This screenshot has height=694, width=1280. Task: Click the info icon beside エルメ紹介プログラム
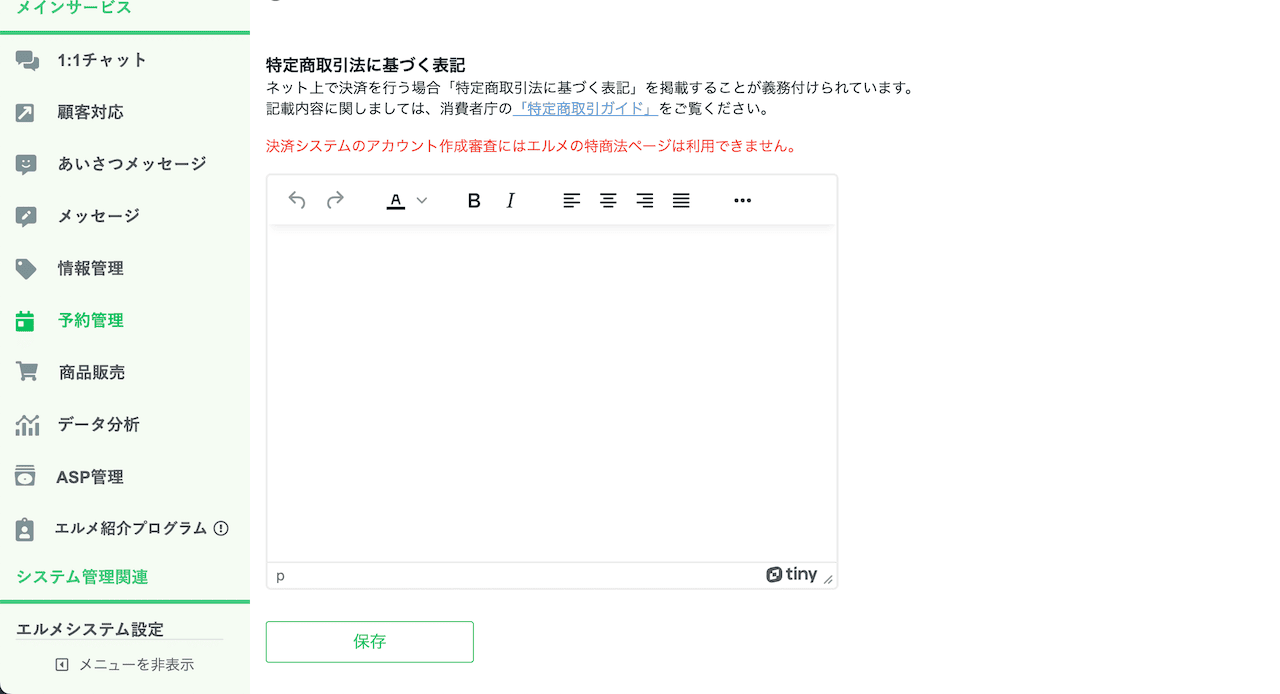coord(222,528)
